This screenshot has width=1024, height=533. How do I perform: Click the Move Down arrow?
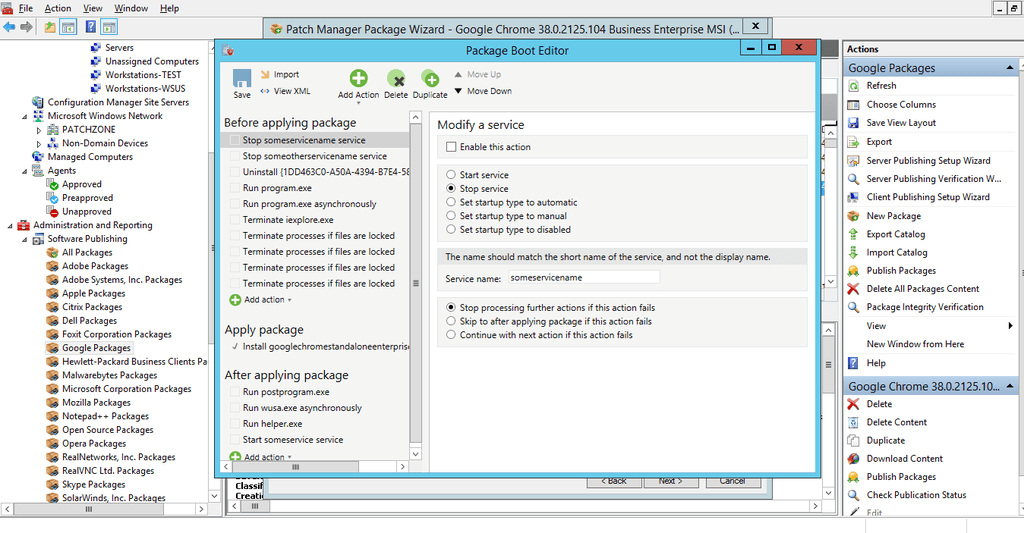pyautogui.click(x=458, y=91)
